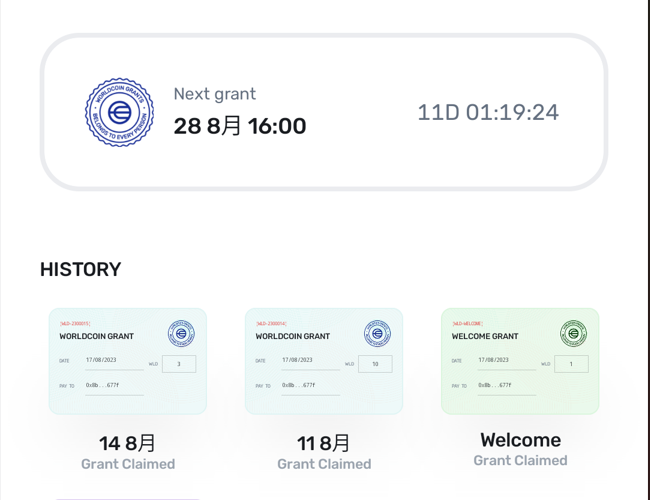Click the WLD-WELCOME voucher code
This screenshot has width=650, height=500.
tap(467, 323)
